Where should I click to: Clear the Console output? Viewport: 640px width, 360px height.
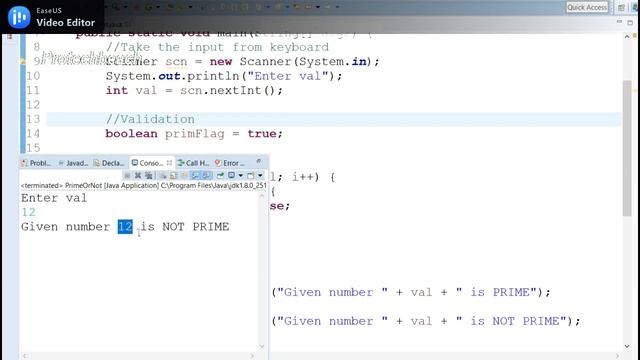tap(163, 176)
